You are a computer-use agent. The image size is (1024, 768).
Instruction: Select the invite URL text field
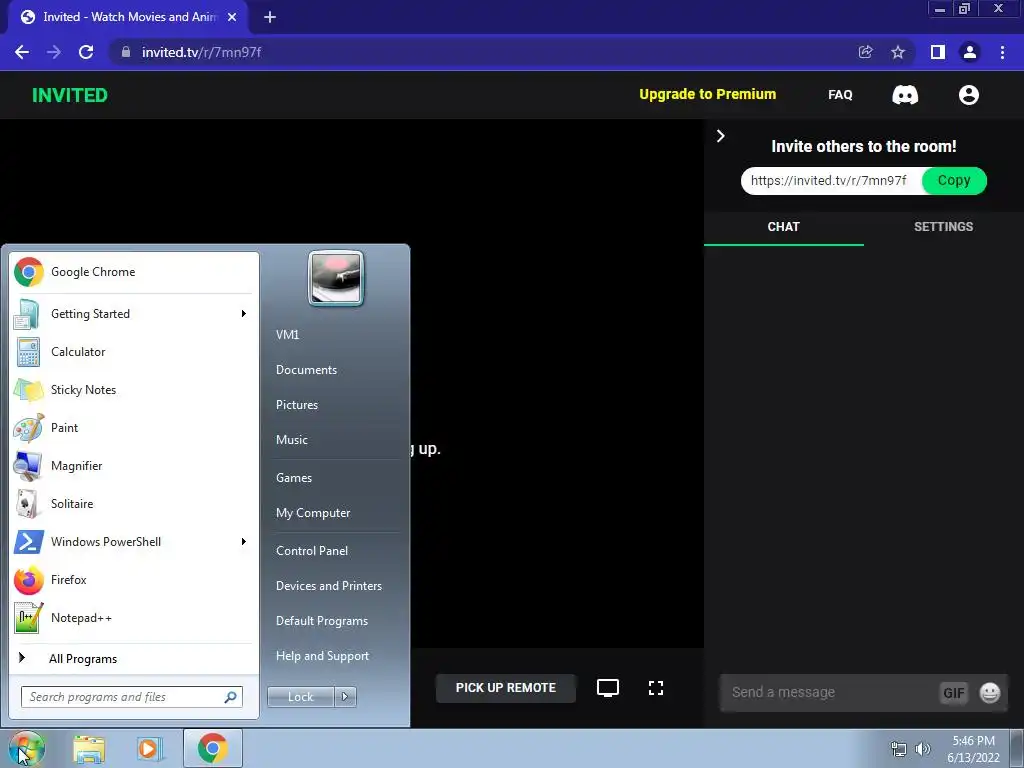tap(829, 180)
